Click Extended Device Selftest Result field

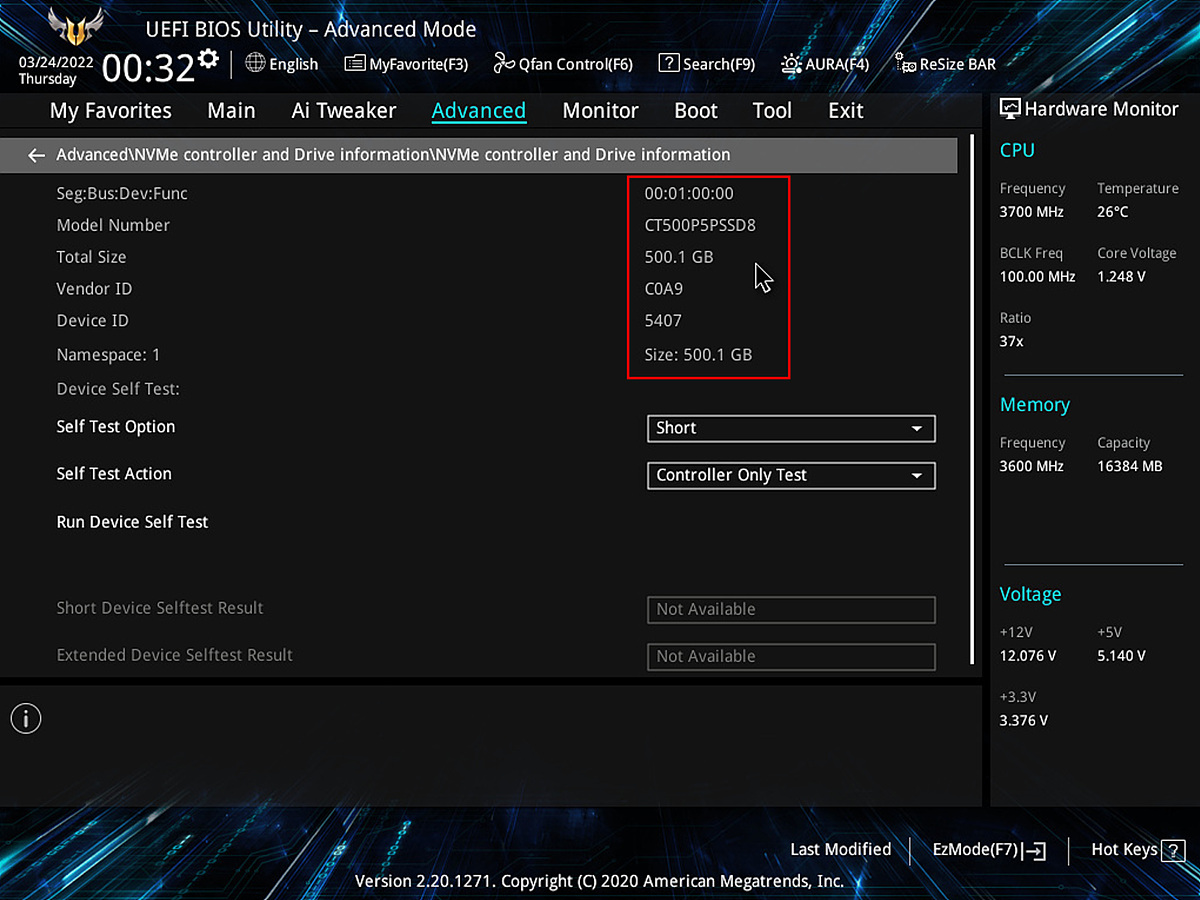coord(791,656)
